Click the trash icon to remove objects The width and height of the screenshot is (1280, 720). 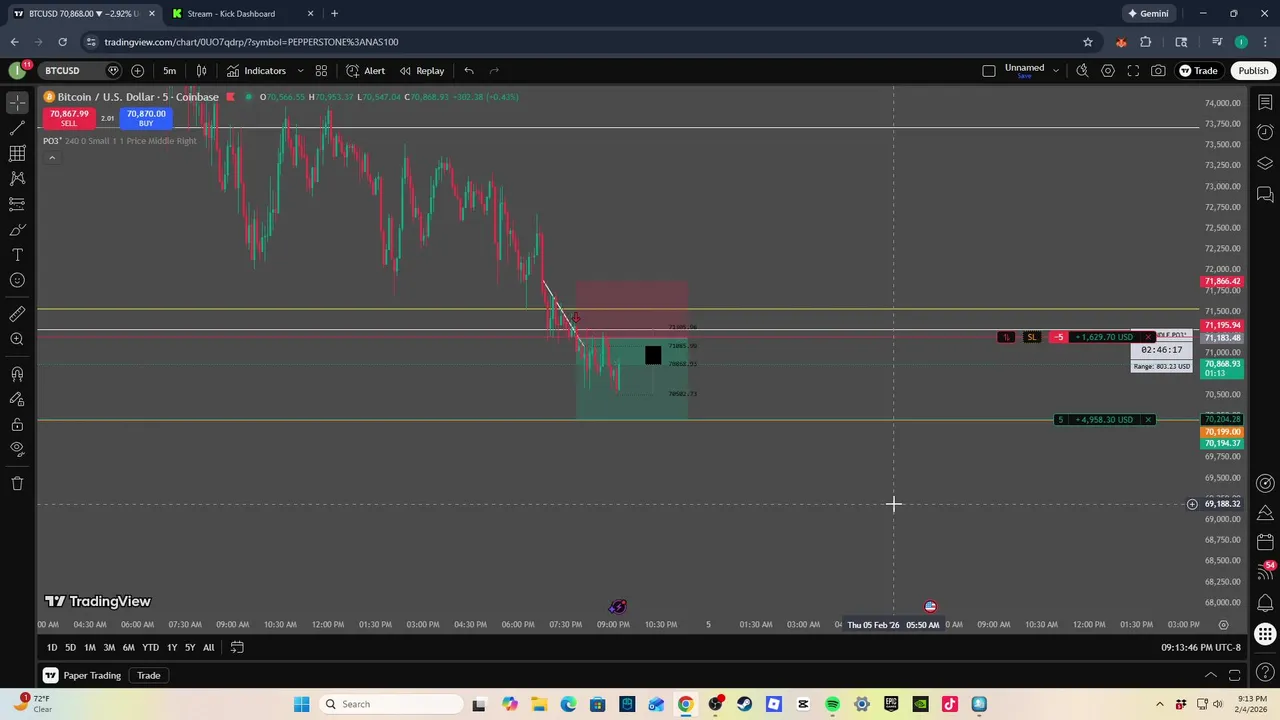pyautogui.click(x=17, y=484)
